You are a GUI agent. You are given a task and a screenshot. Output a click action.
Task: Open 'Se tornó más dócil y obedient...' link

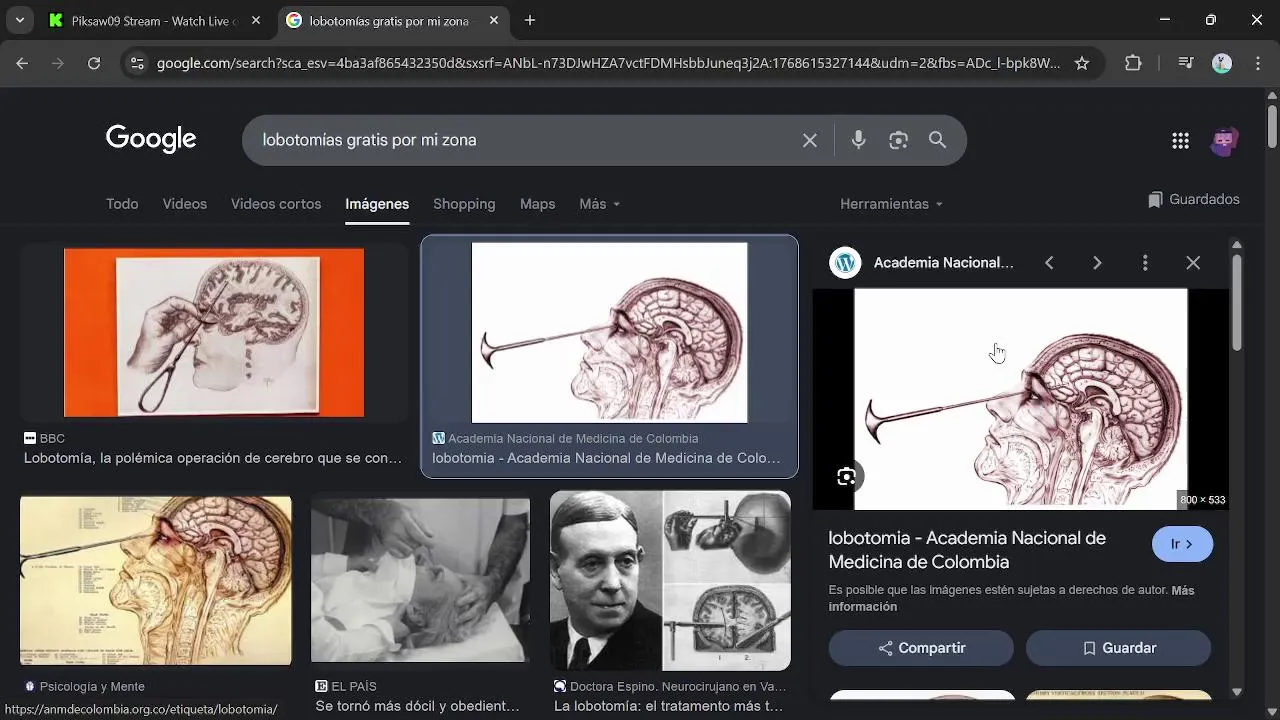[x=417, y=706]
